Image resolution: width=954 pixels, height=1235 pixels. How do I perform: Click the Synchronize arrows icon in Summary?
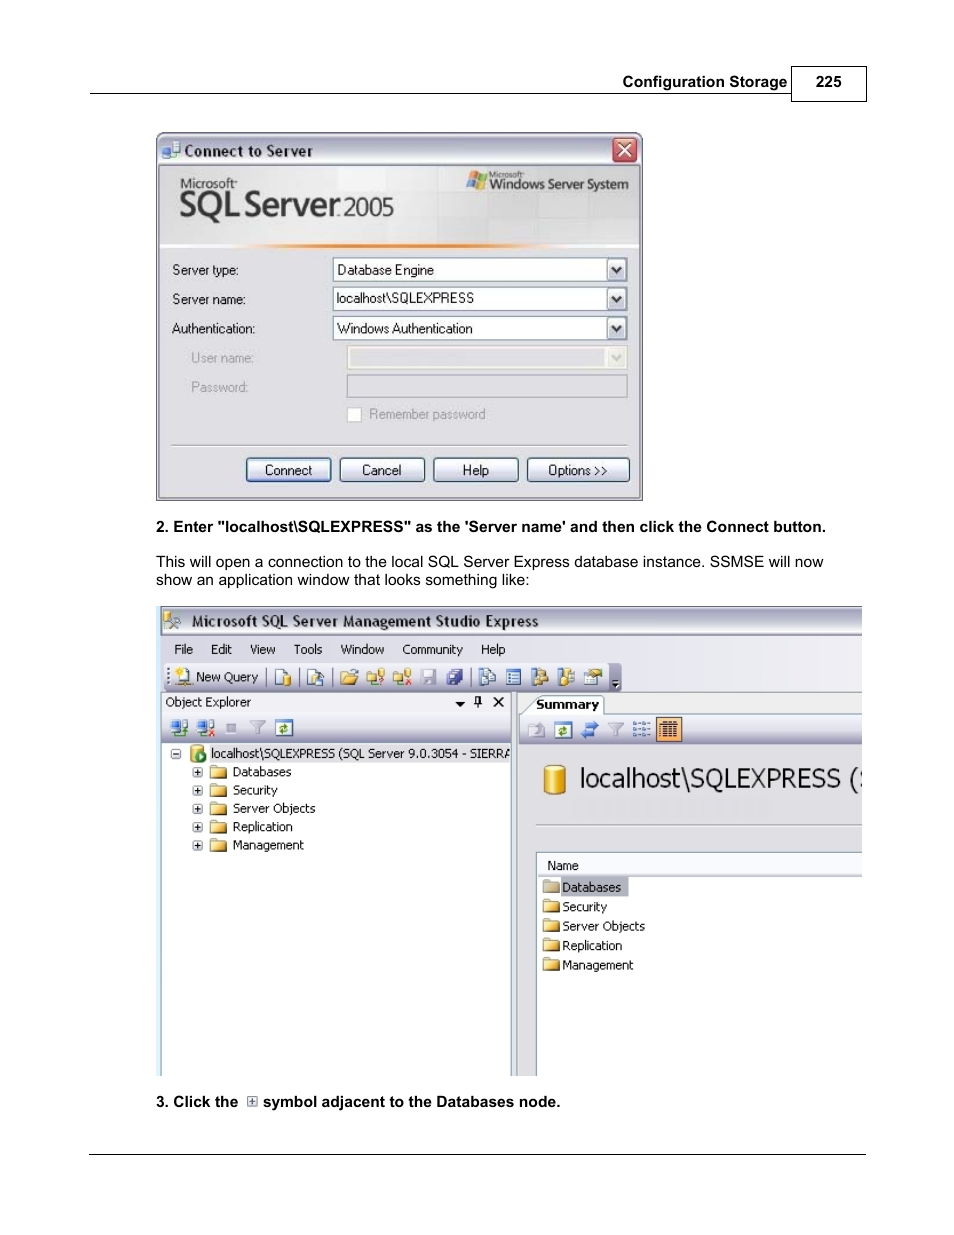tap(589, 730)
